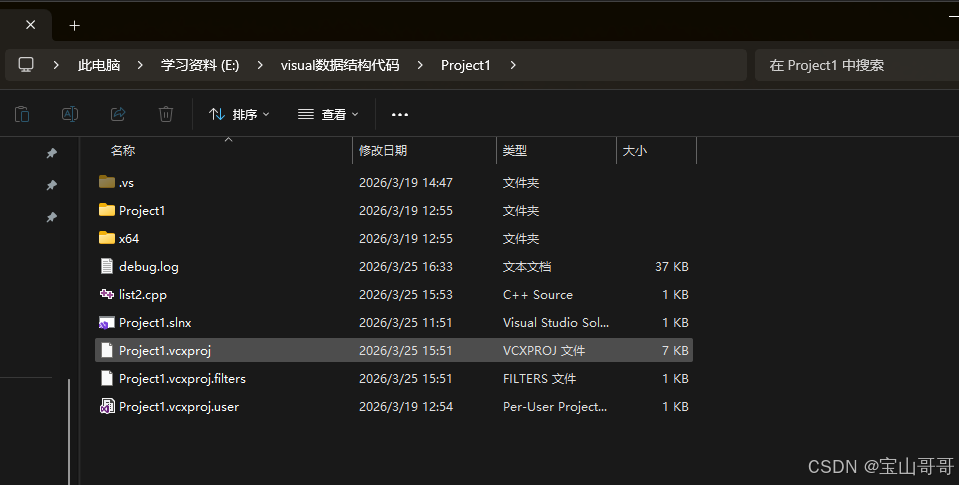Click the share icon in toolbar
This screenshot has height=485, width=959.
tap(118, 114)
